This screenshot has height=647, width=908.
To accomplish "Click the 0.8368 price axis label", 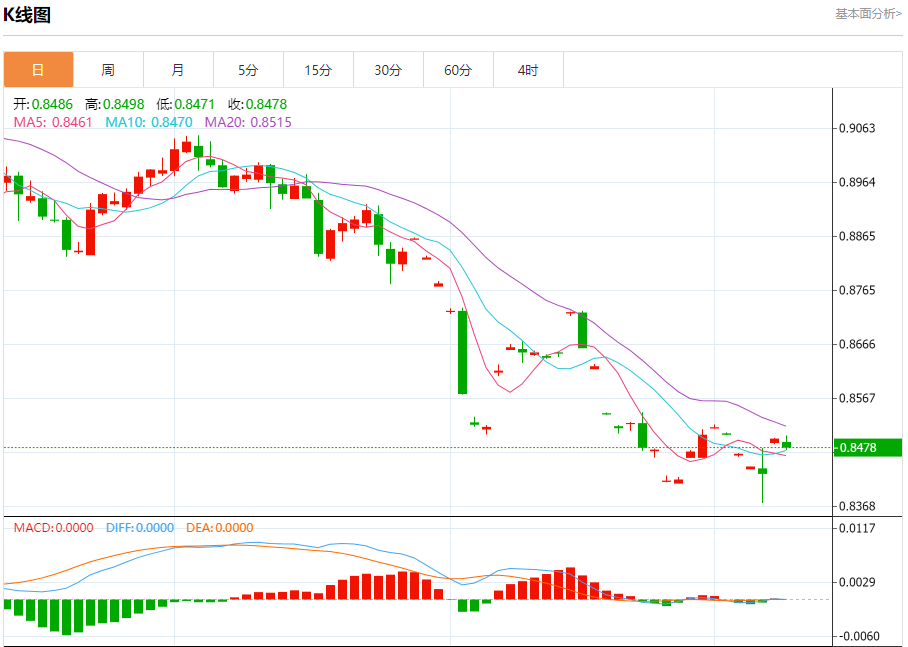I will coord(857,506).
